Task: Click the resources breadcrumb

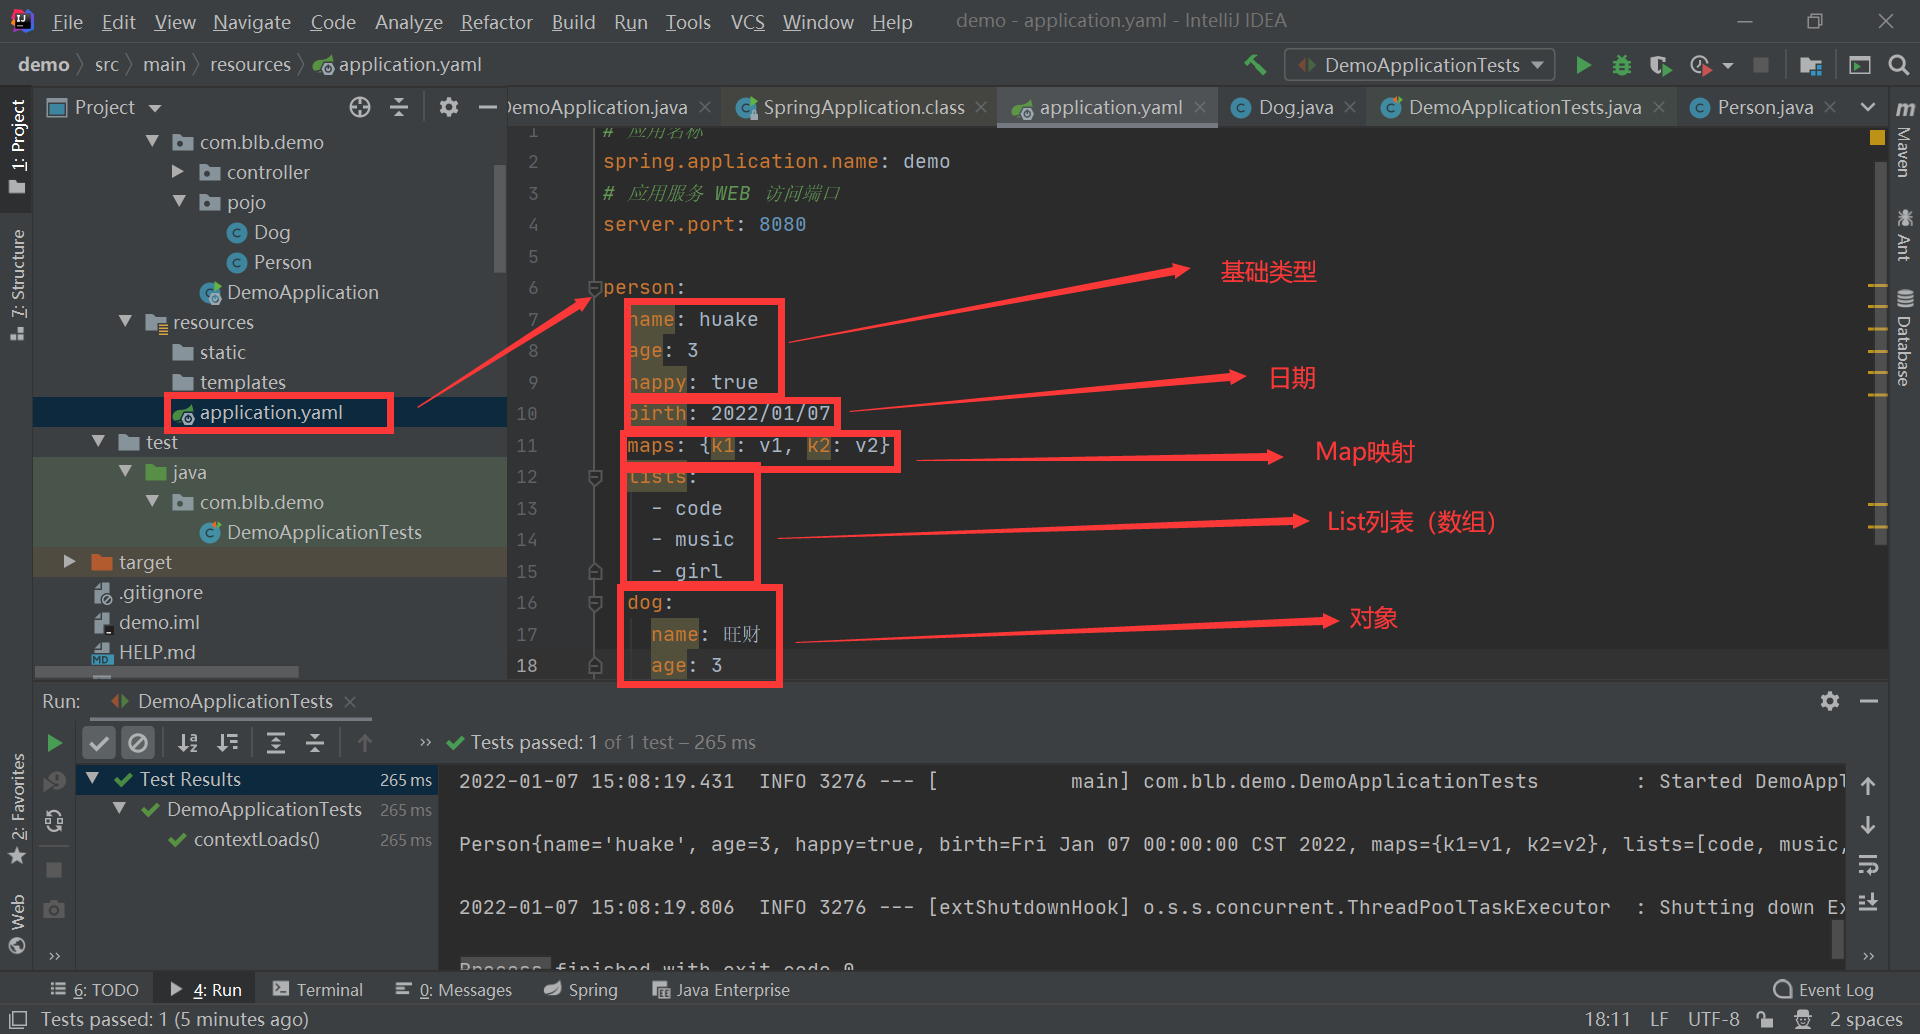Action: pyautogui.click(x=250, y=65)
